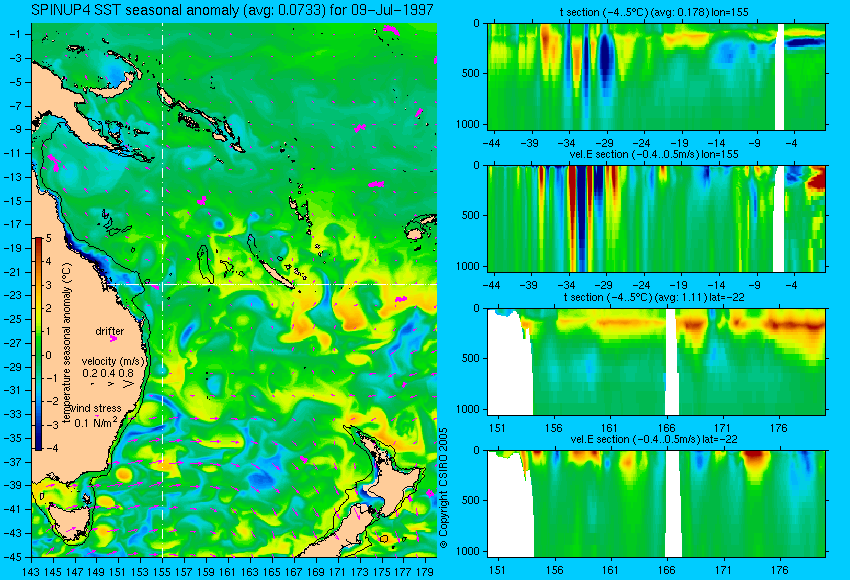The width and height of the screenshot is (850, 580).
Task: Click longitude tick label 155 on map axis
Action: pyautogui.click(x=162, y=571)
